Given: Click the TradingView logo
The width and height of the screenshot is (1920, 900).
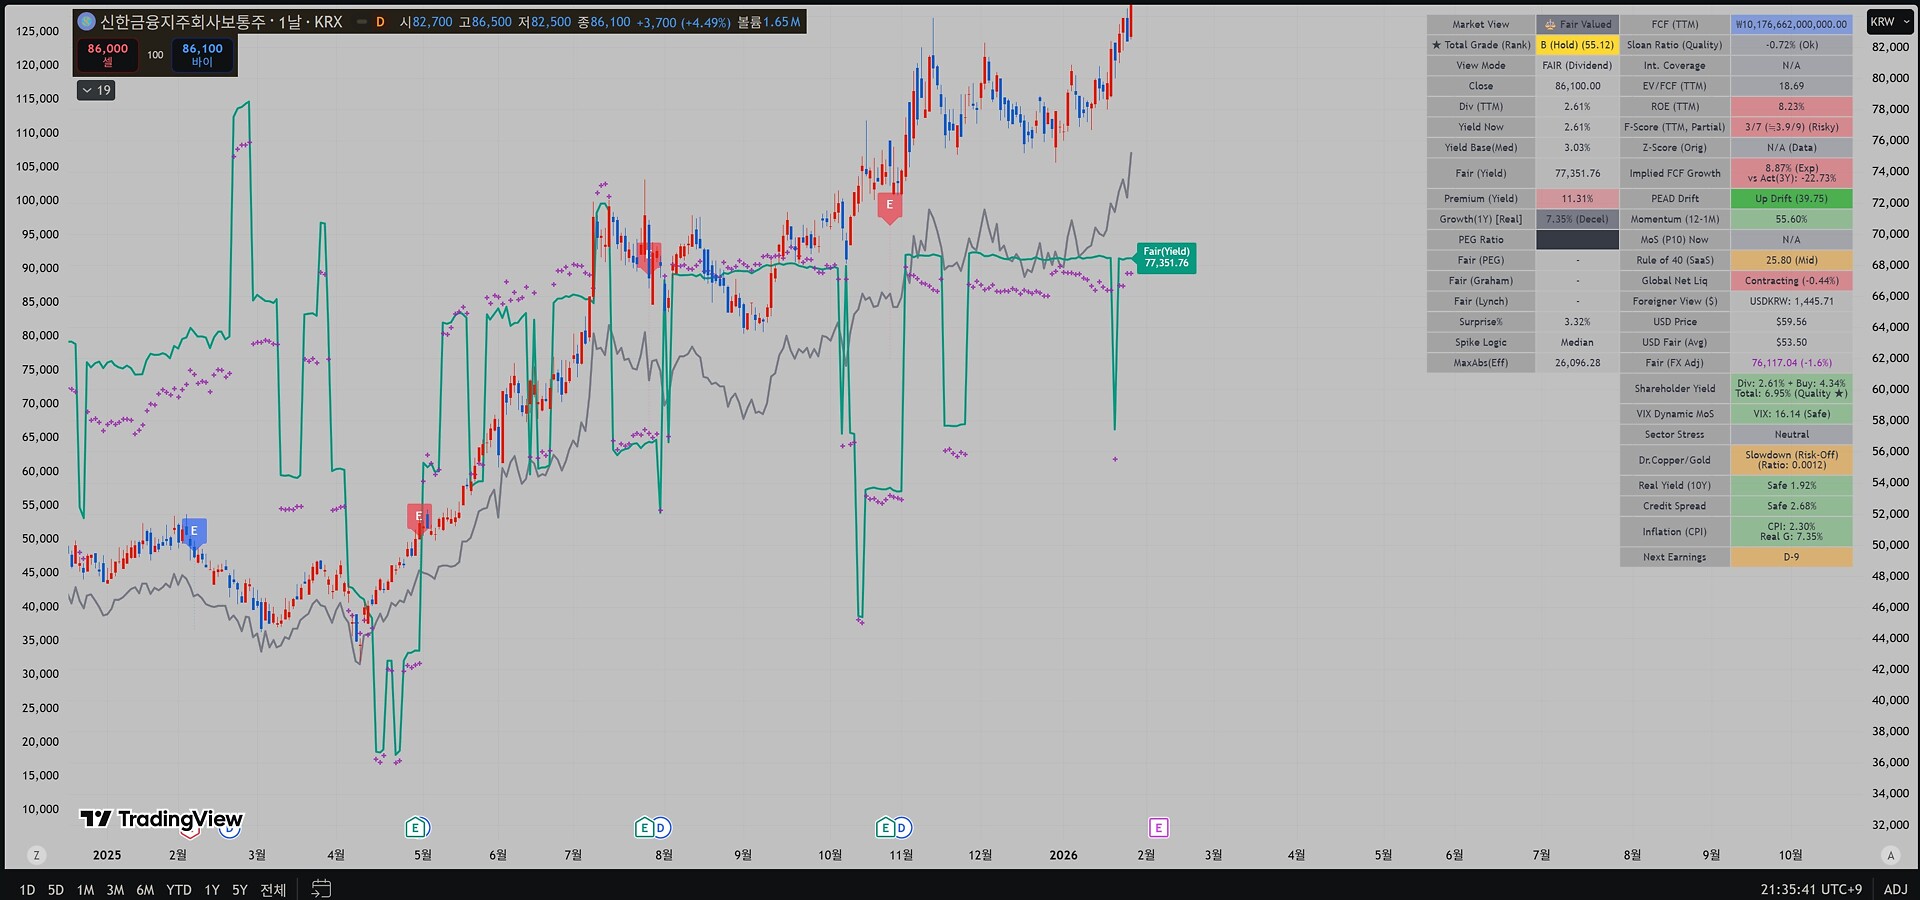Looking at the screenshot, I should 161,820.
